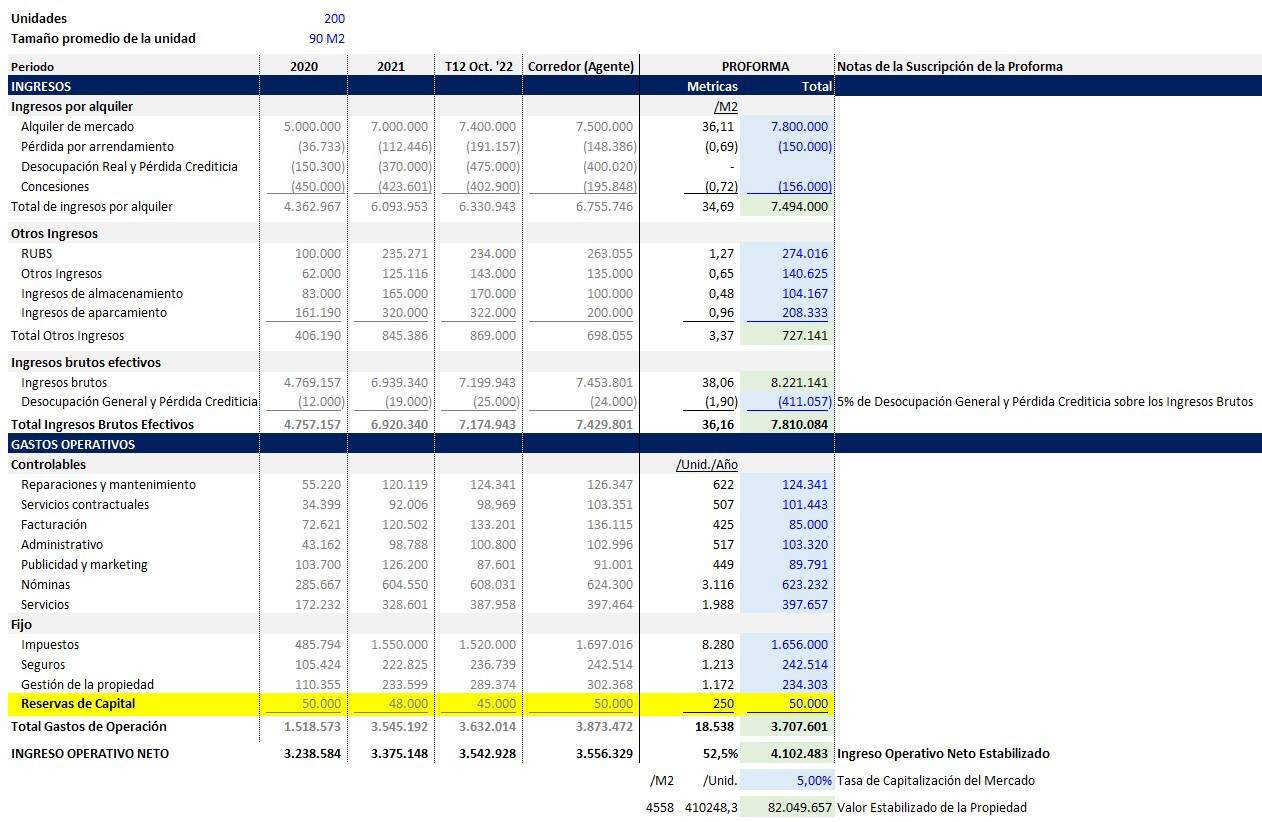1262x822 pixels.
Task: Click the T12 Oct. '22 column header
Action: pyautogui.click(x=478, y=67)
